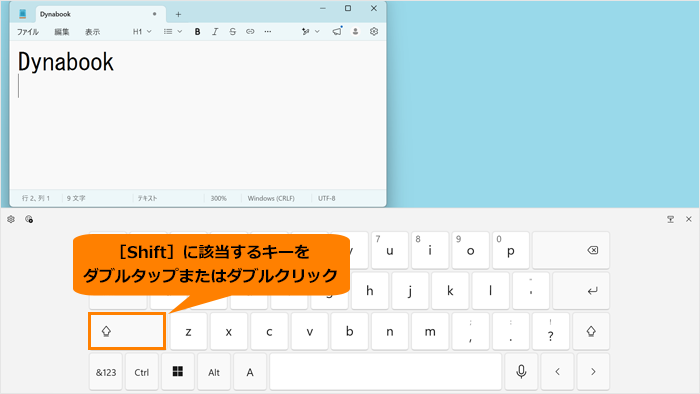Click the account profile icon
700x394 pixels.
pyautogui.click(x=355, y=31)
